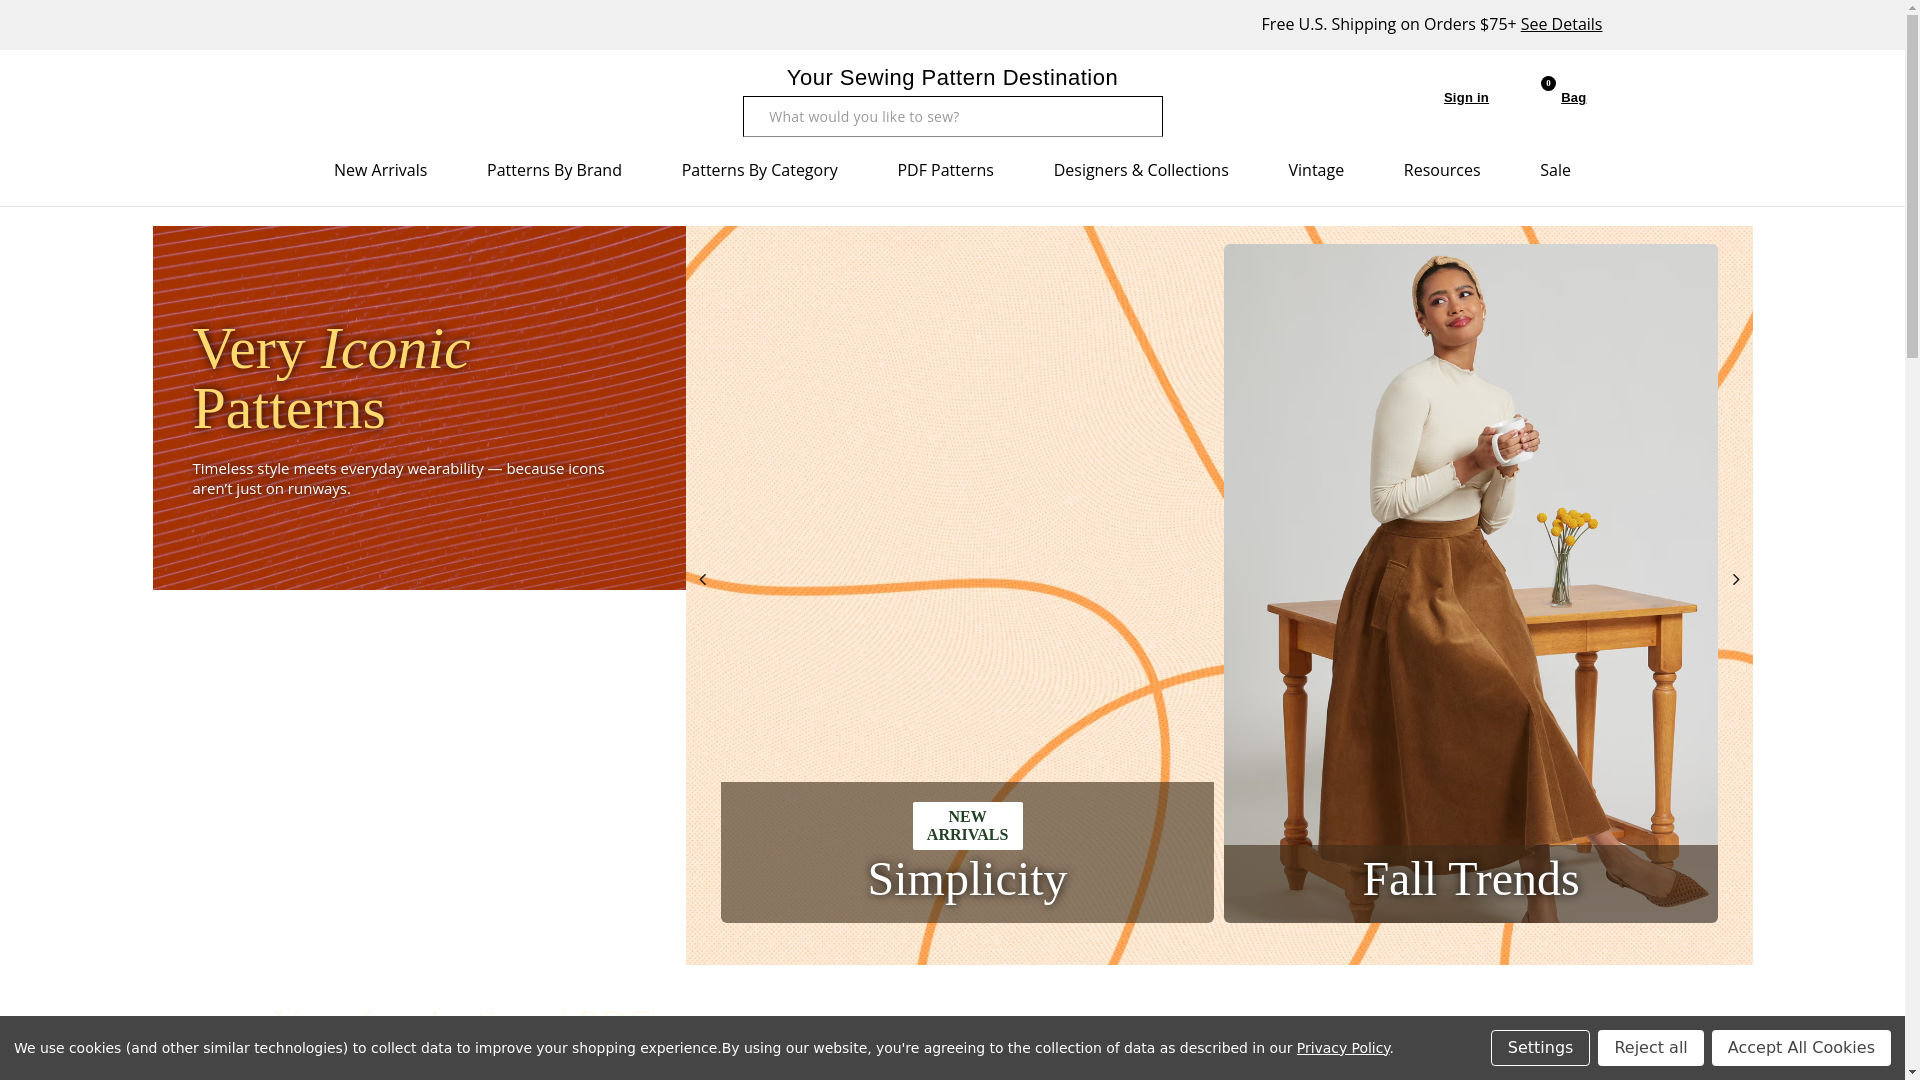Click the Sign in link
Viewport: 1920px width, 1080px height.
click(x=1465, y=98)
